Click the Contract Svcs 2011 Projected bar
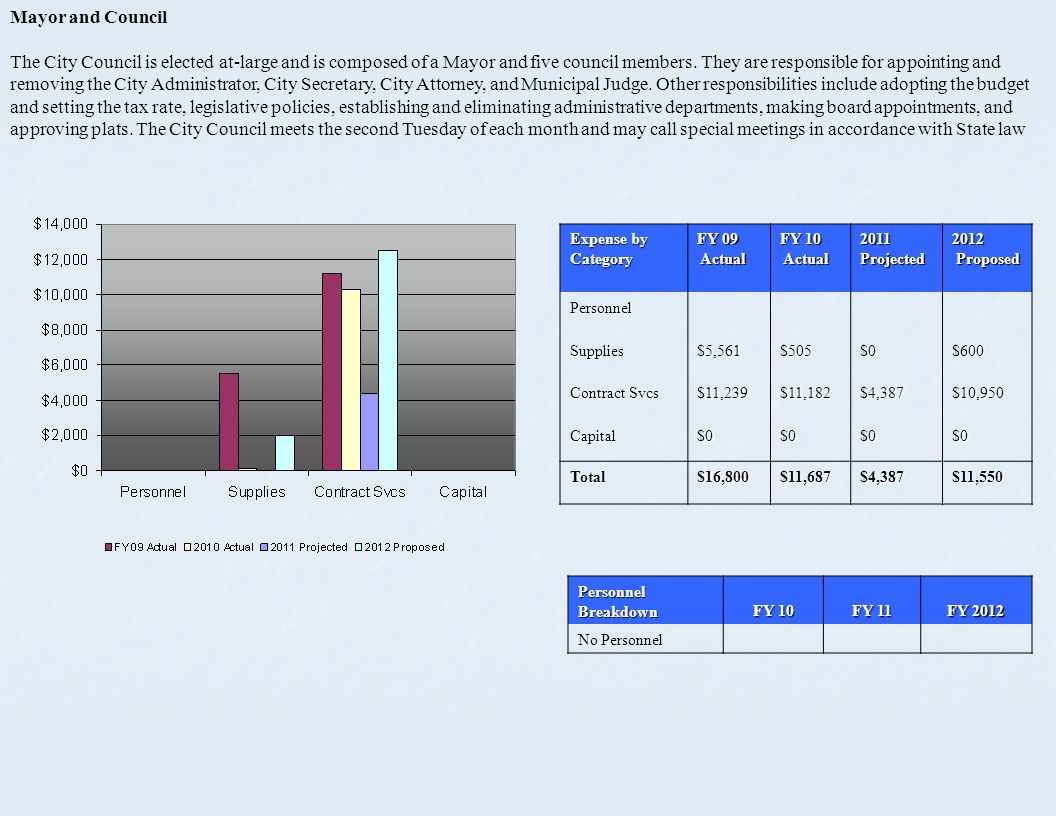The width and height of the screenshot is (1056, 816). coord(369,432)
